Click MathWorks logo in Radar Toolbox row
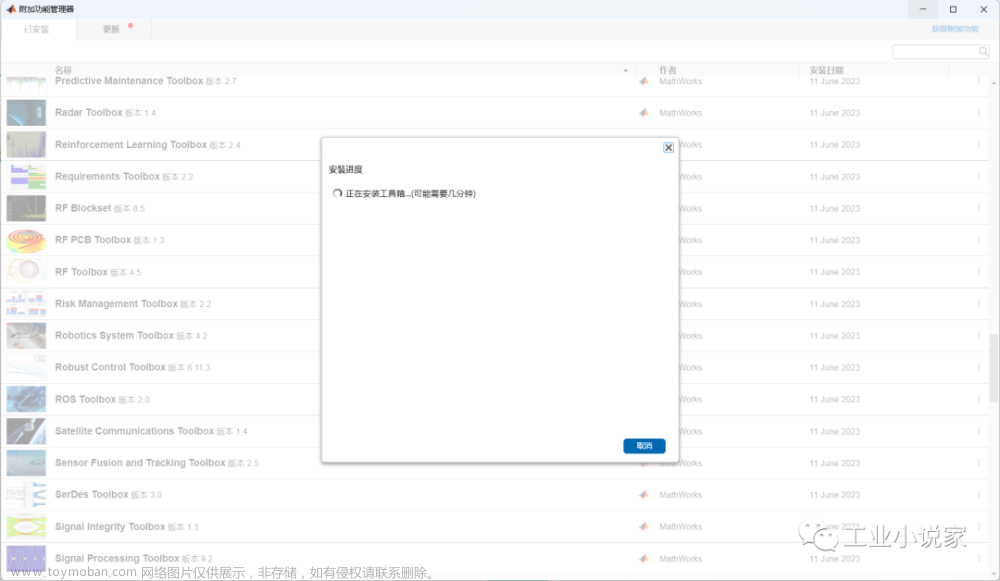1000x581 pixels. coord(643,113)
